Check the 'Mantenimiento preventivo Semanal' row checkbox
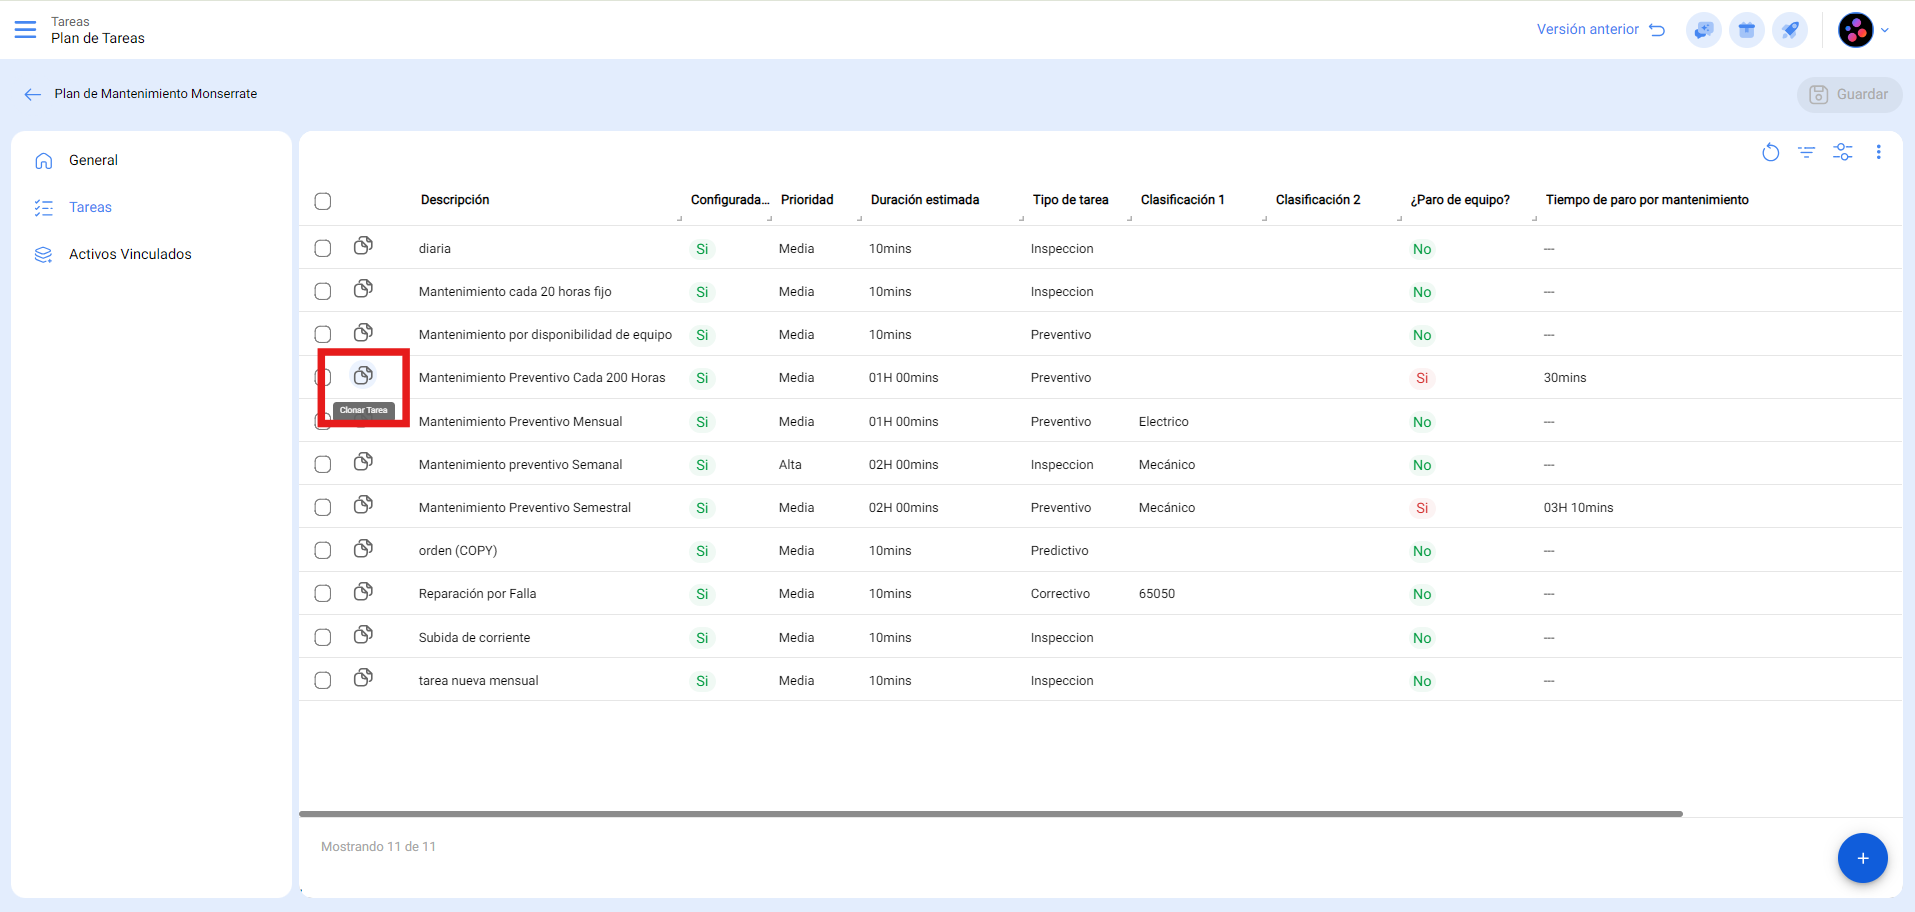Screen dimensions: 1915x912 pos(323,464)
